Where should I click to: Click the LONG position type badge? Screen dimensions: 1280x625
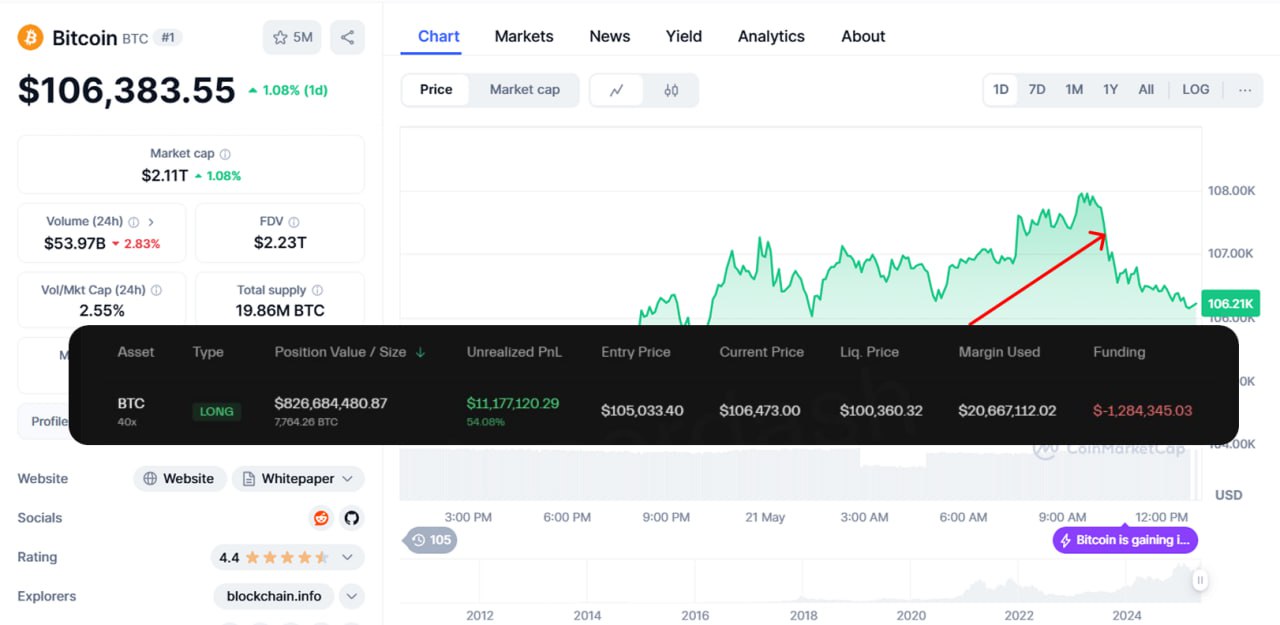click(217, 411)
